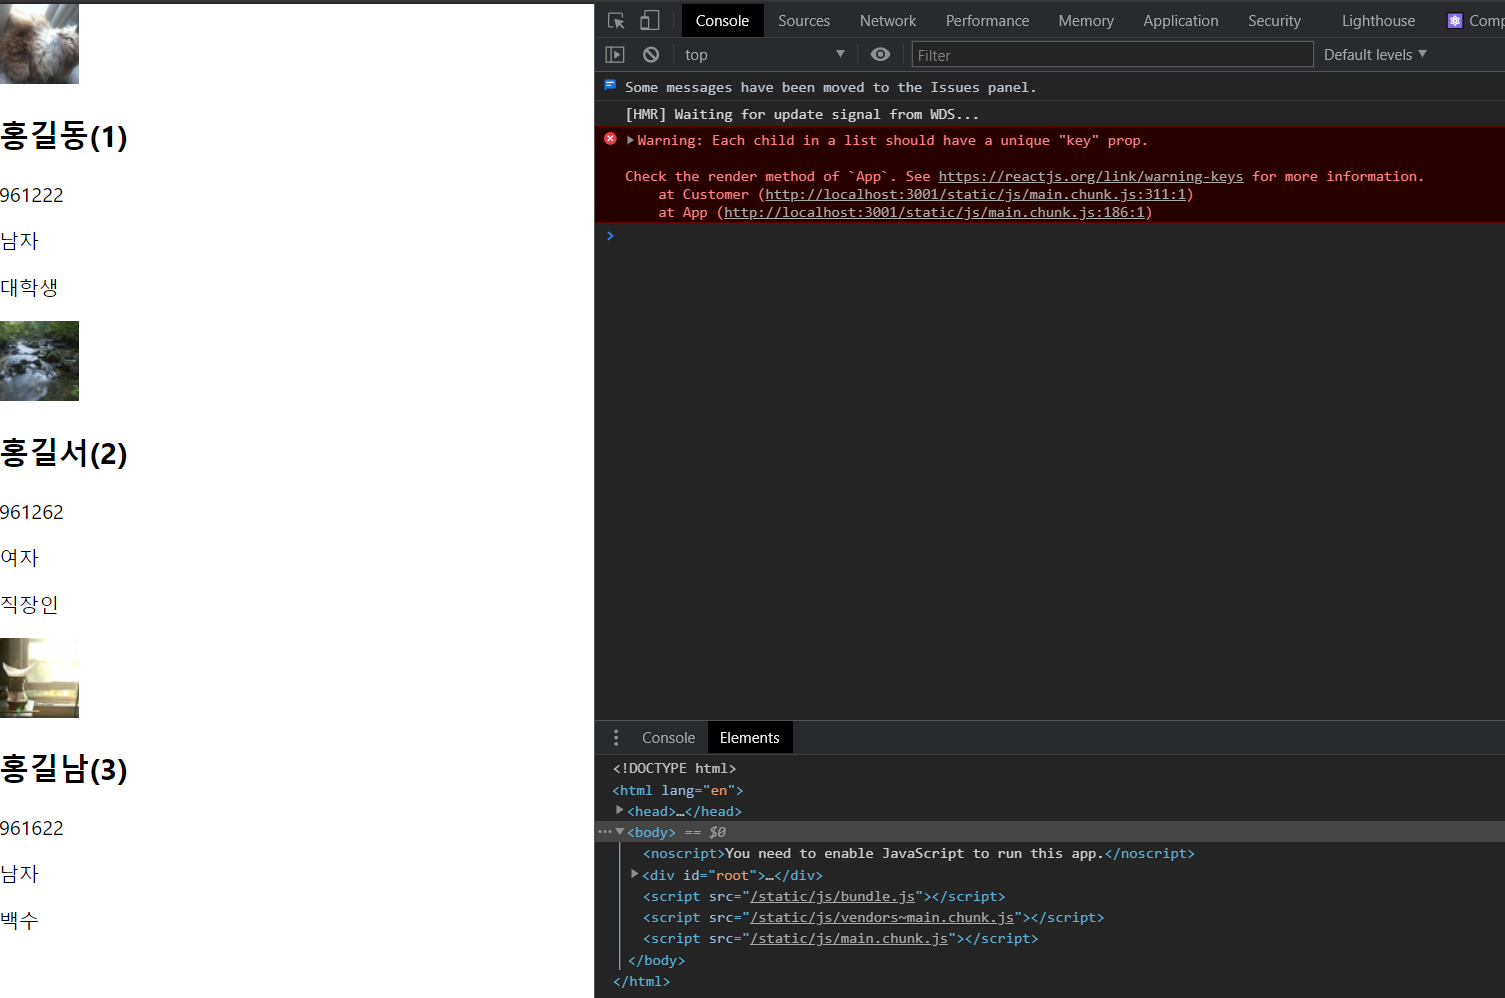This screenshot has width=1505, height=998.
Task: Click the red error icon of warning
Action: click(610, 139)
